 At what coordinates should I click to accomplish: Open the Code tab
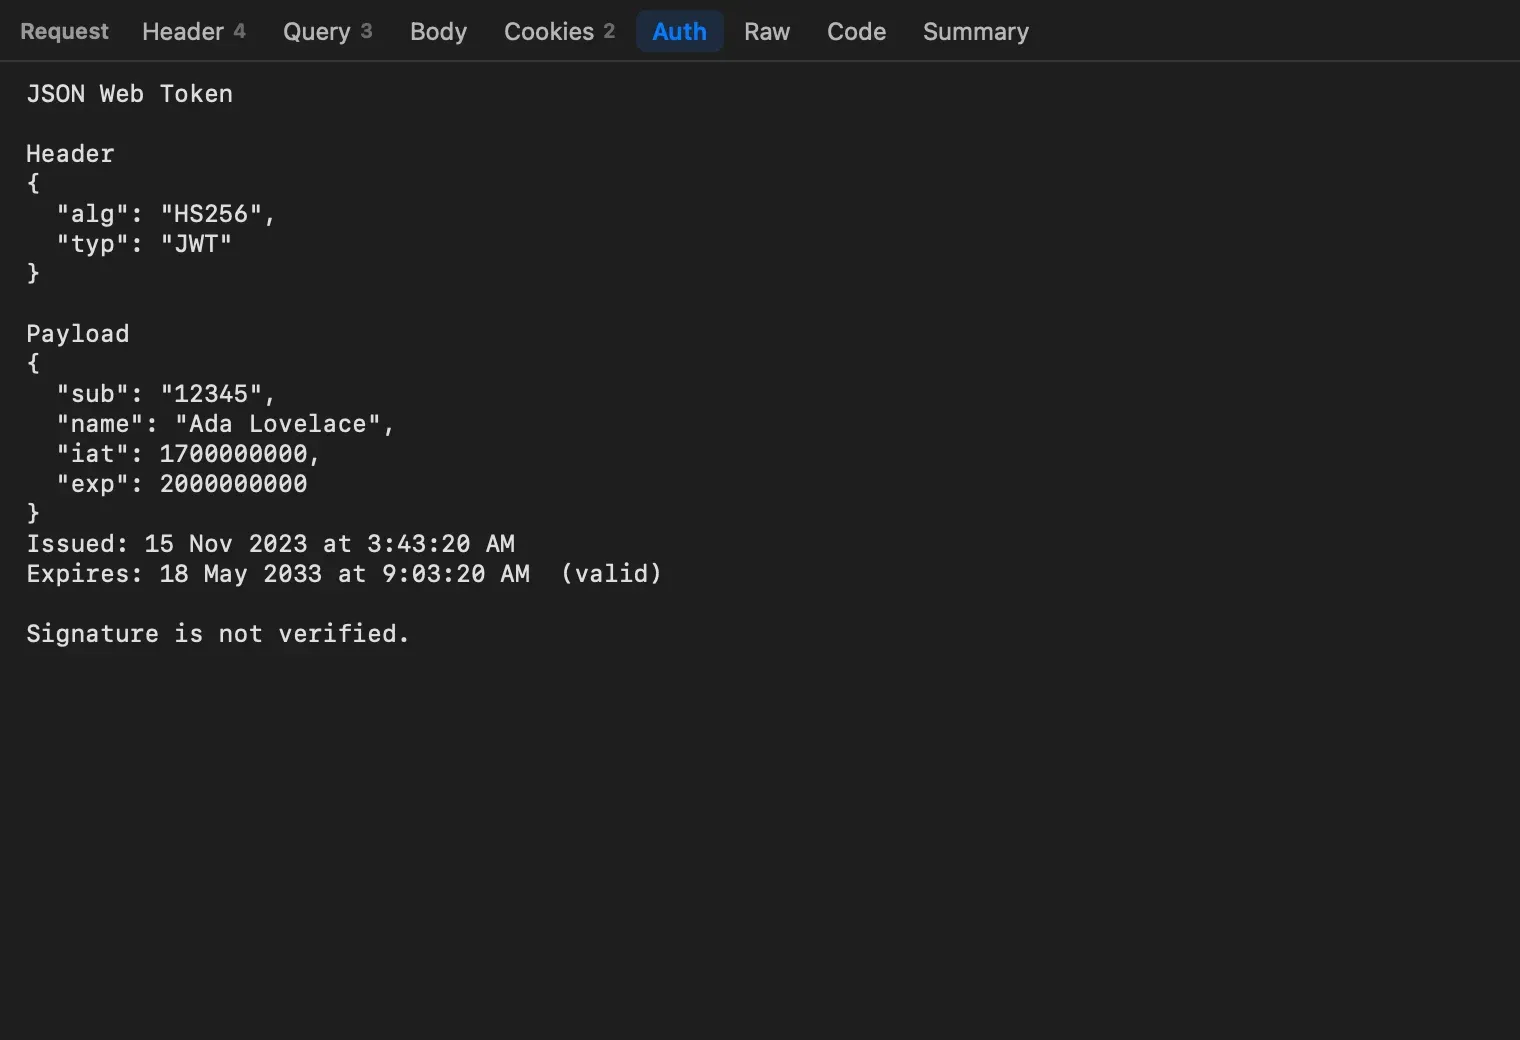click(856, 31)
